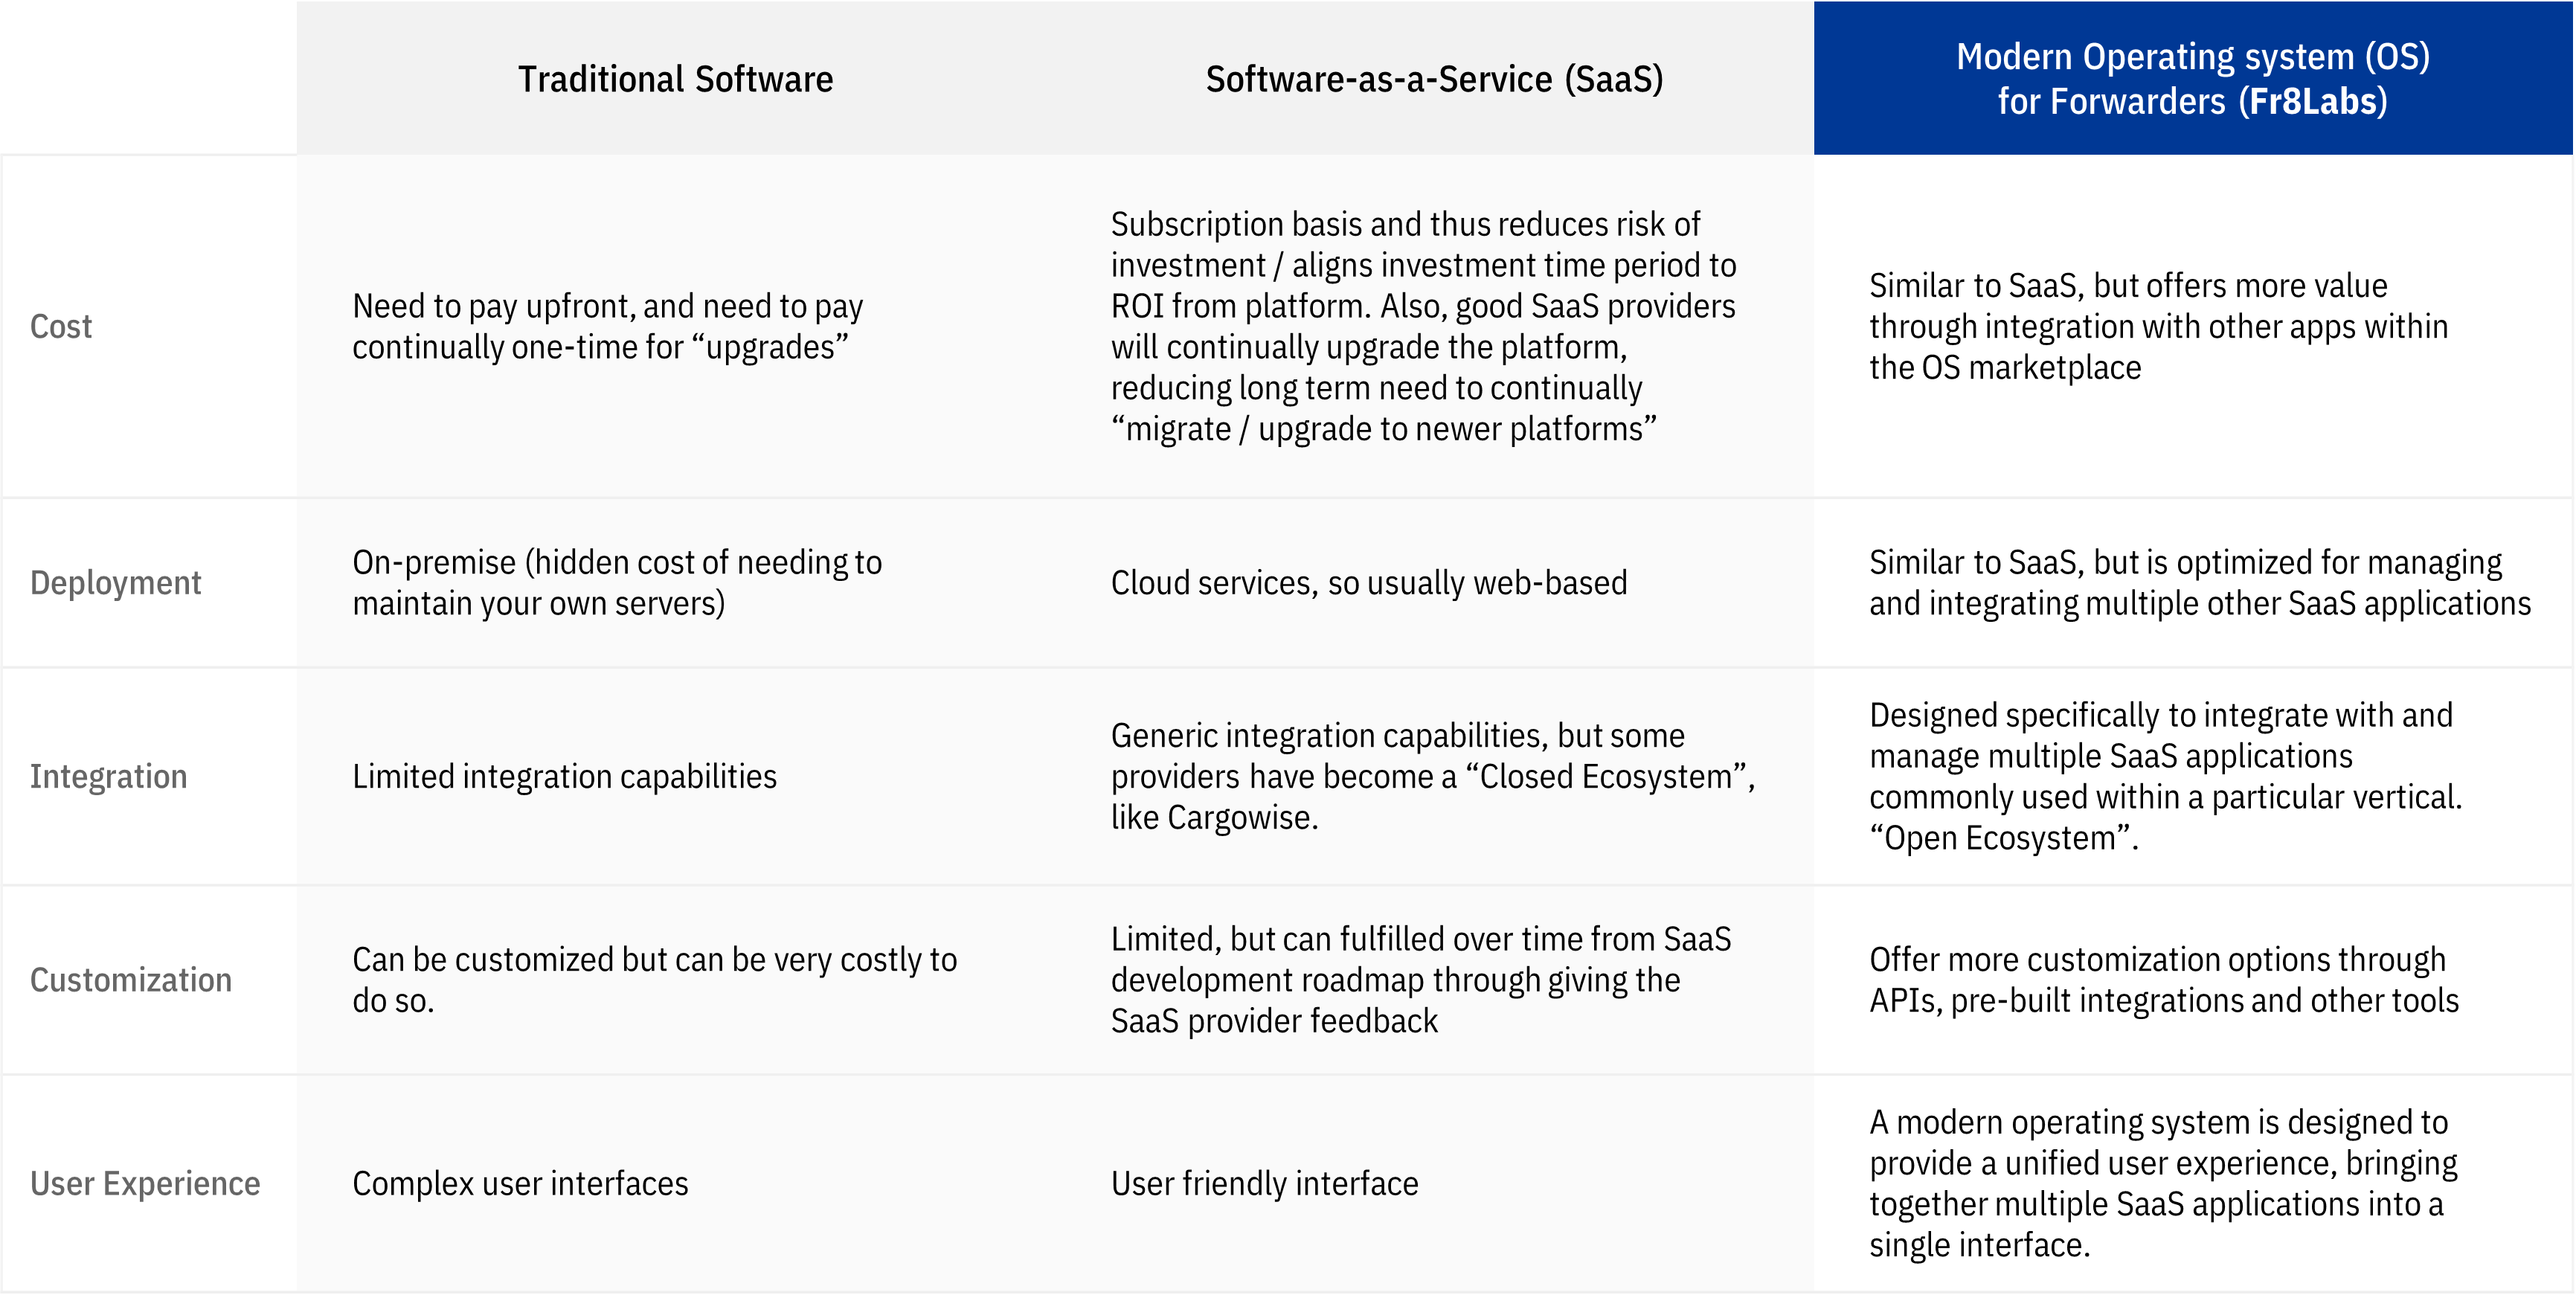Click the User Experience row label

coord(145,1183)
